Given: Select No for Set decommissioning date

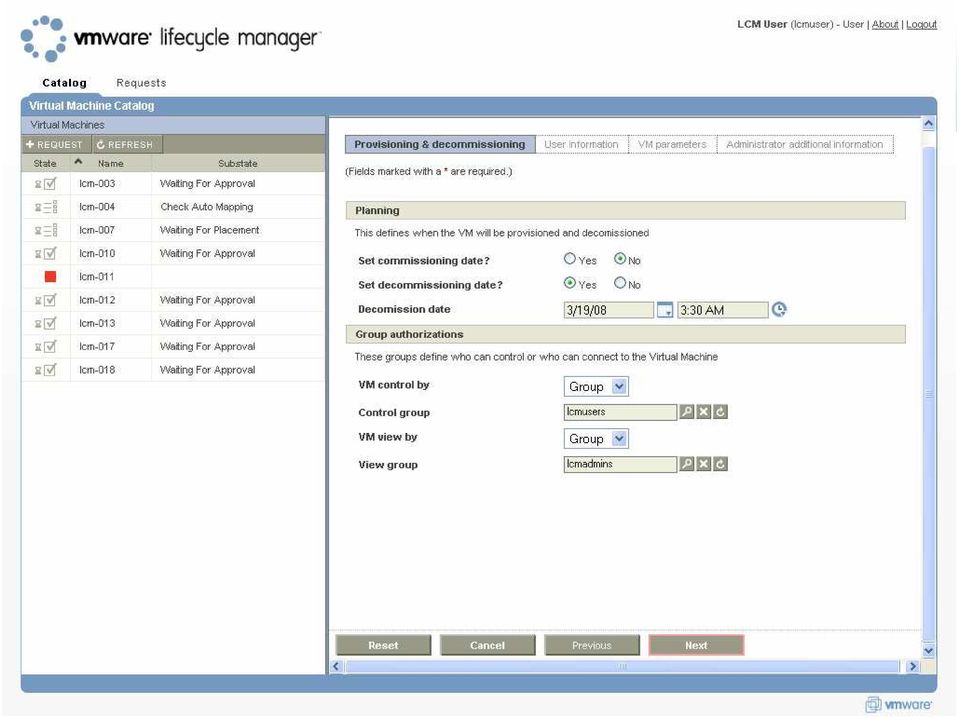Looking at the screenshot, I should pos(620,283).
